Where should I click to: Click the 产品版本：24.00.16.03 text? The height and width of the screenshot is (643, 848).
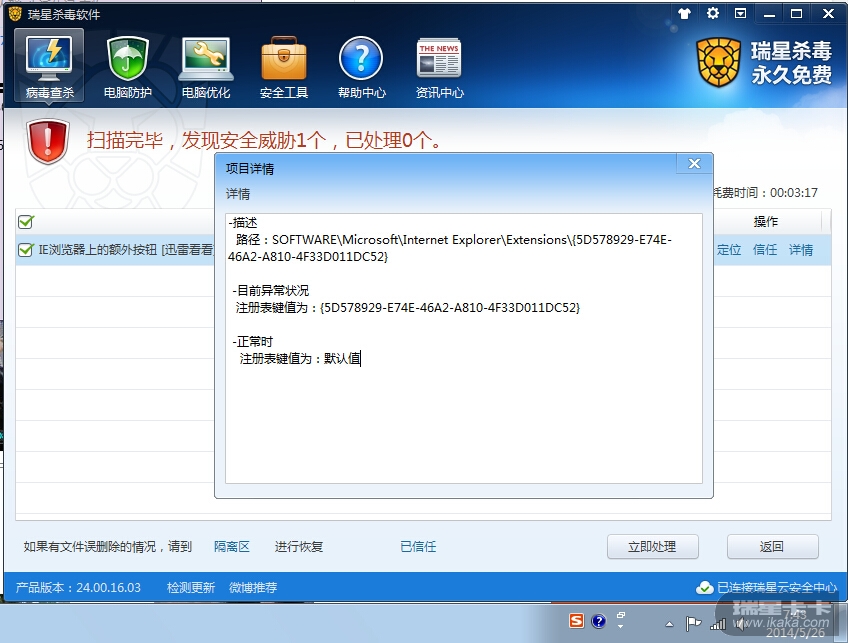click(x=78, y=587)
